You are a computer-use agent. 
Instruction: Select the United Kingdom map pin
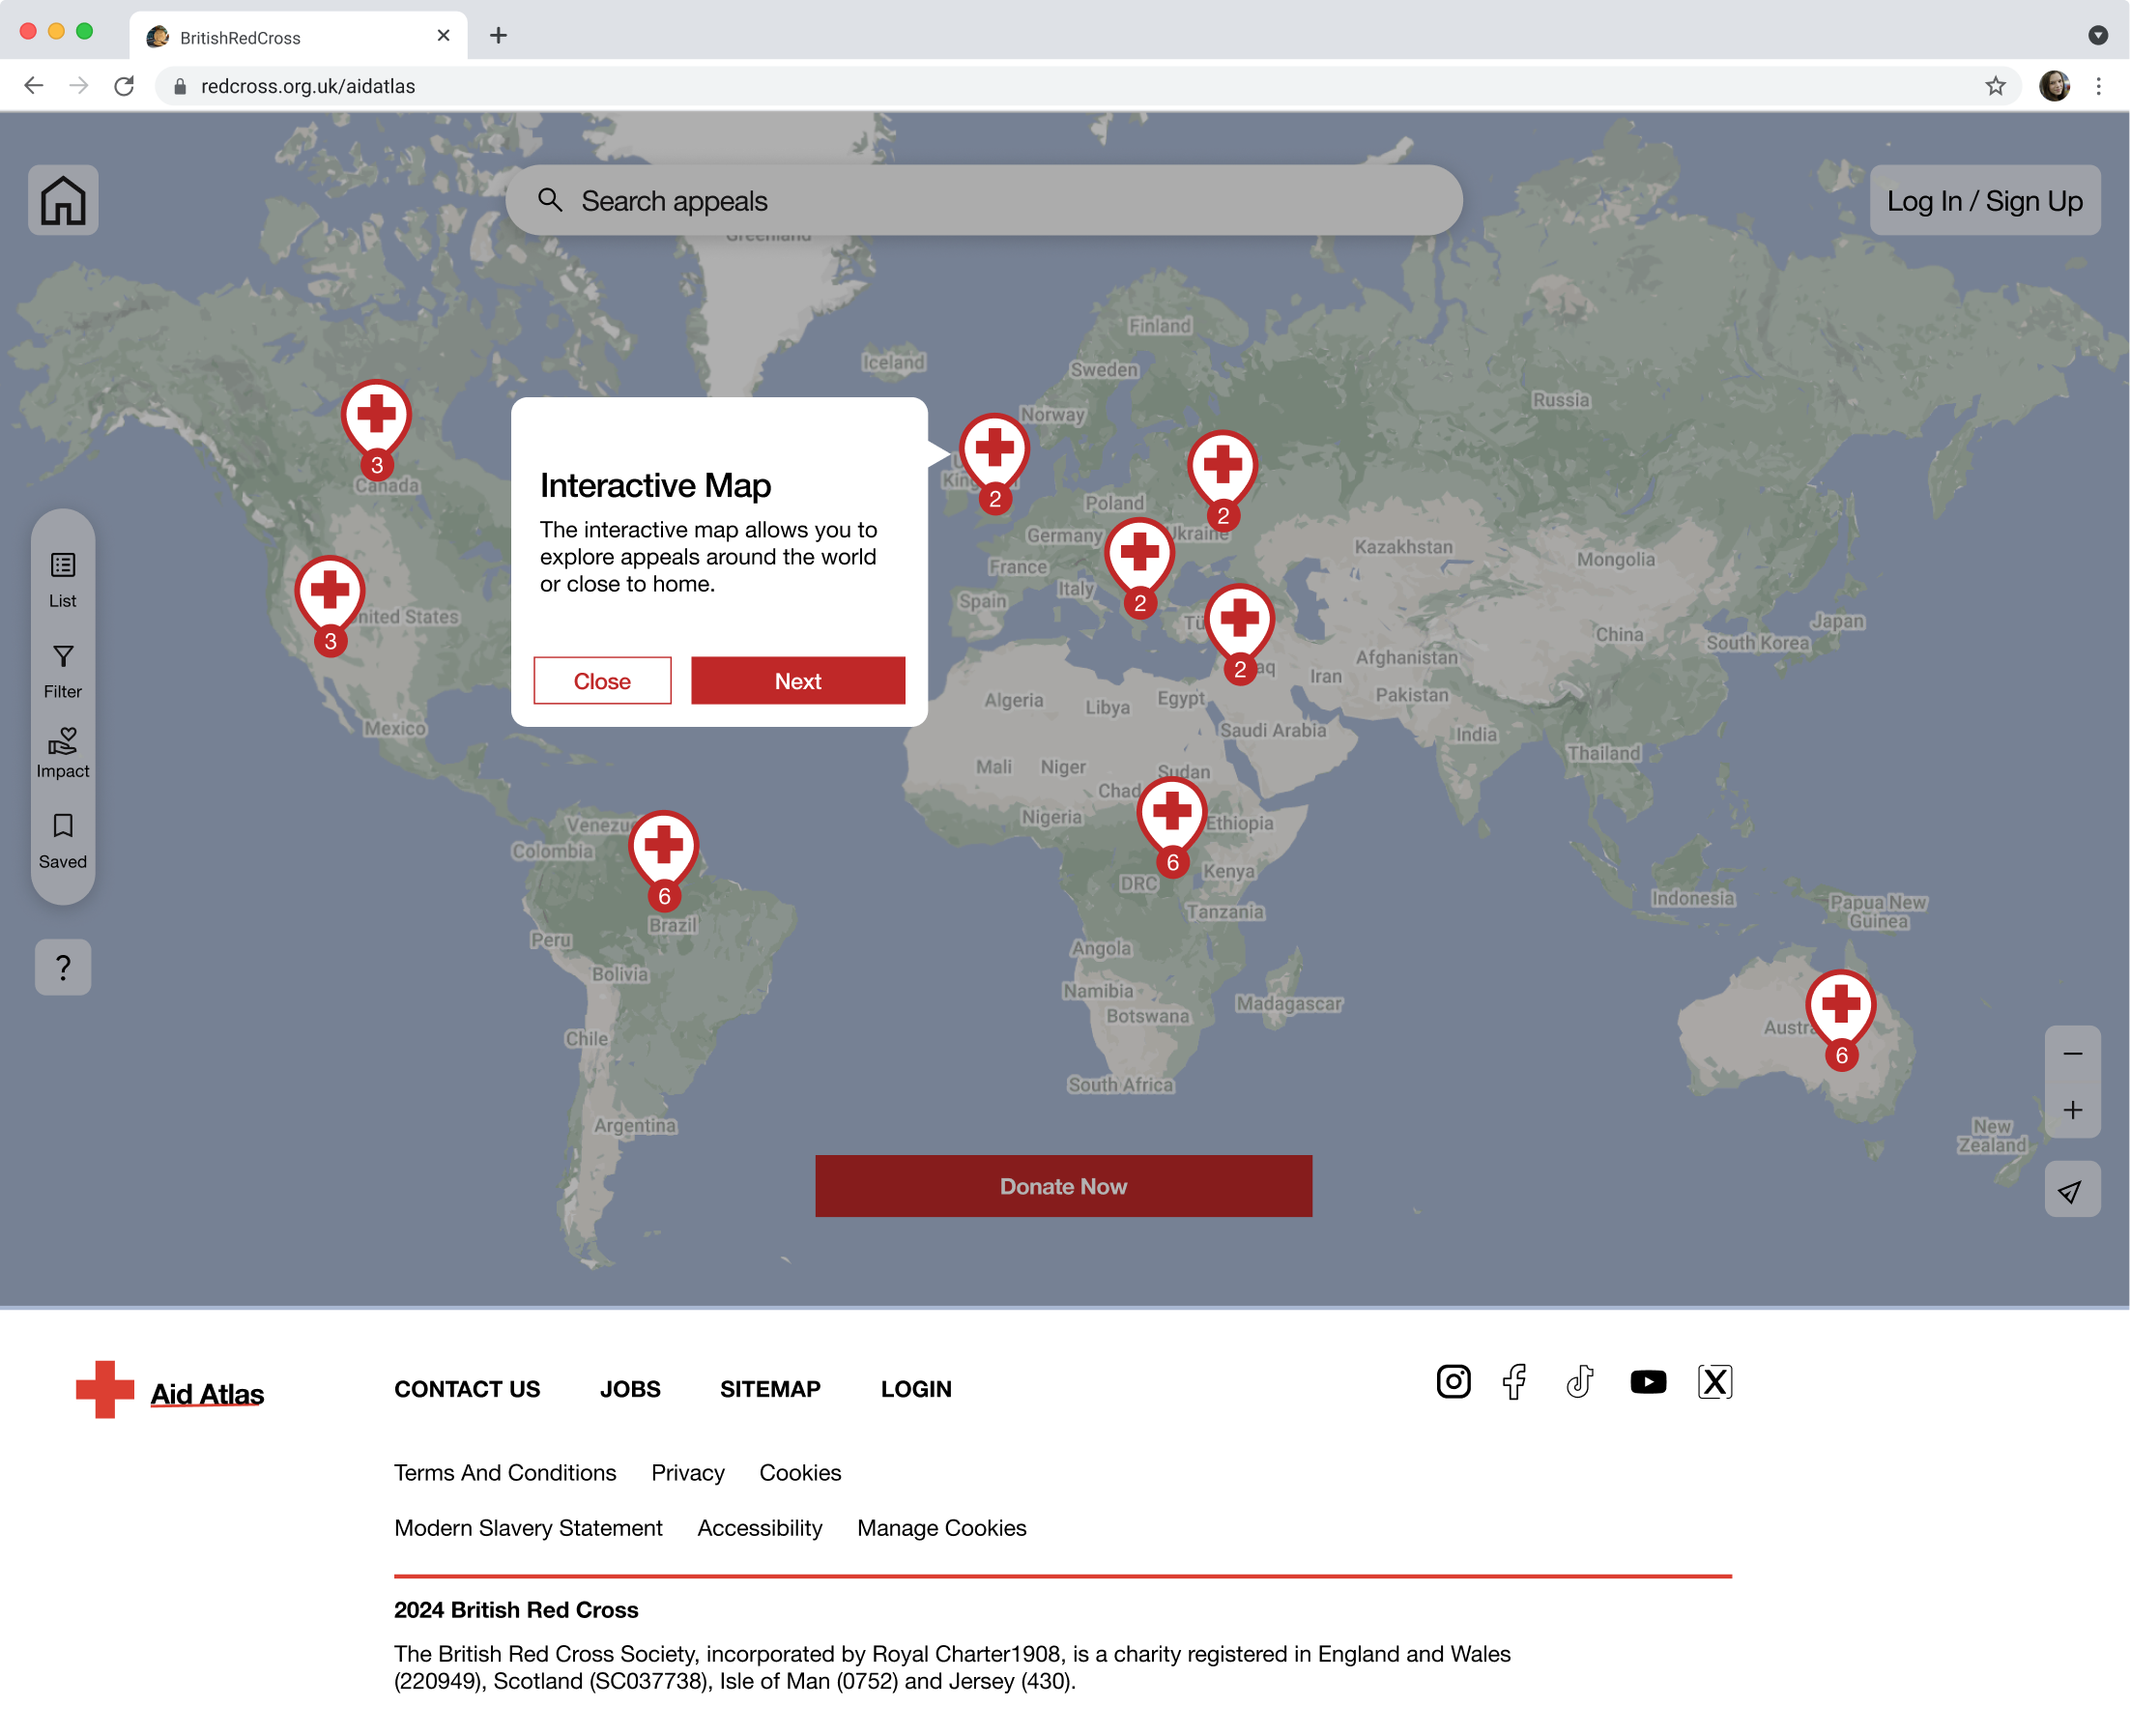[994, 462]
